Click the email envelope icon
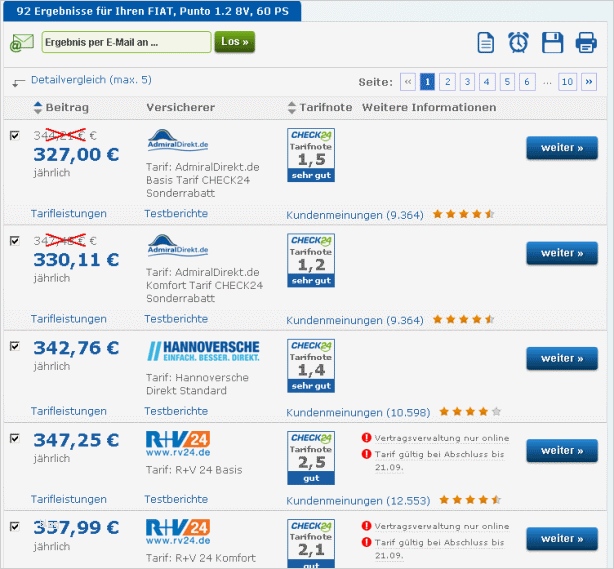 pyautogui.click(x=22, y=42)
